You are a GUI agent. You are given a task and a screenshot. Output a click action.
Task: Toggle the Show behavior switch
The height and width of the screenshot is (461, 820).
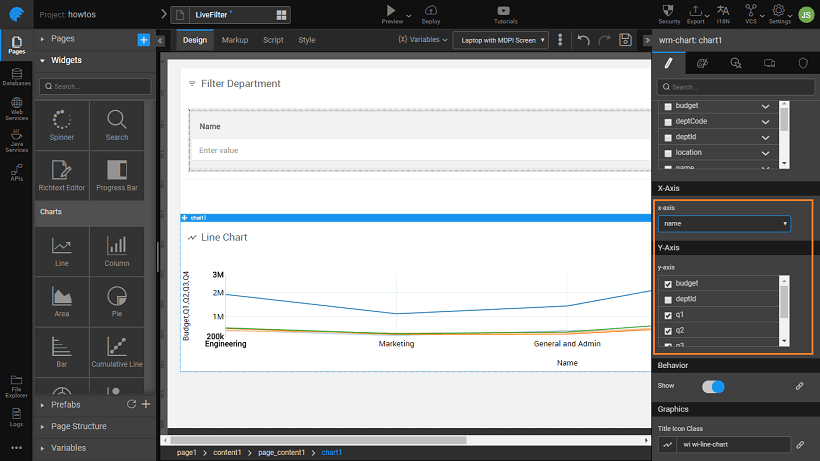[713, 386]
